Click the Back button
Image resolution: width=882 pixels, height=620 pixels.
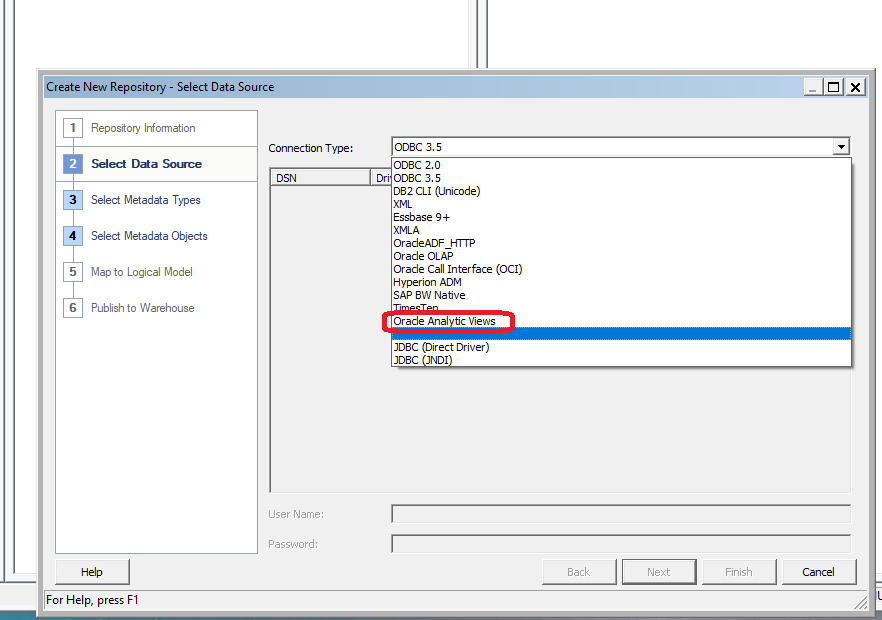coord(579,572)
